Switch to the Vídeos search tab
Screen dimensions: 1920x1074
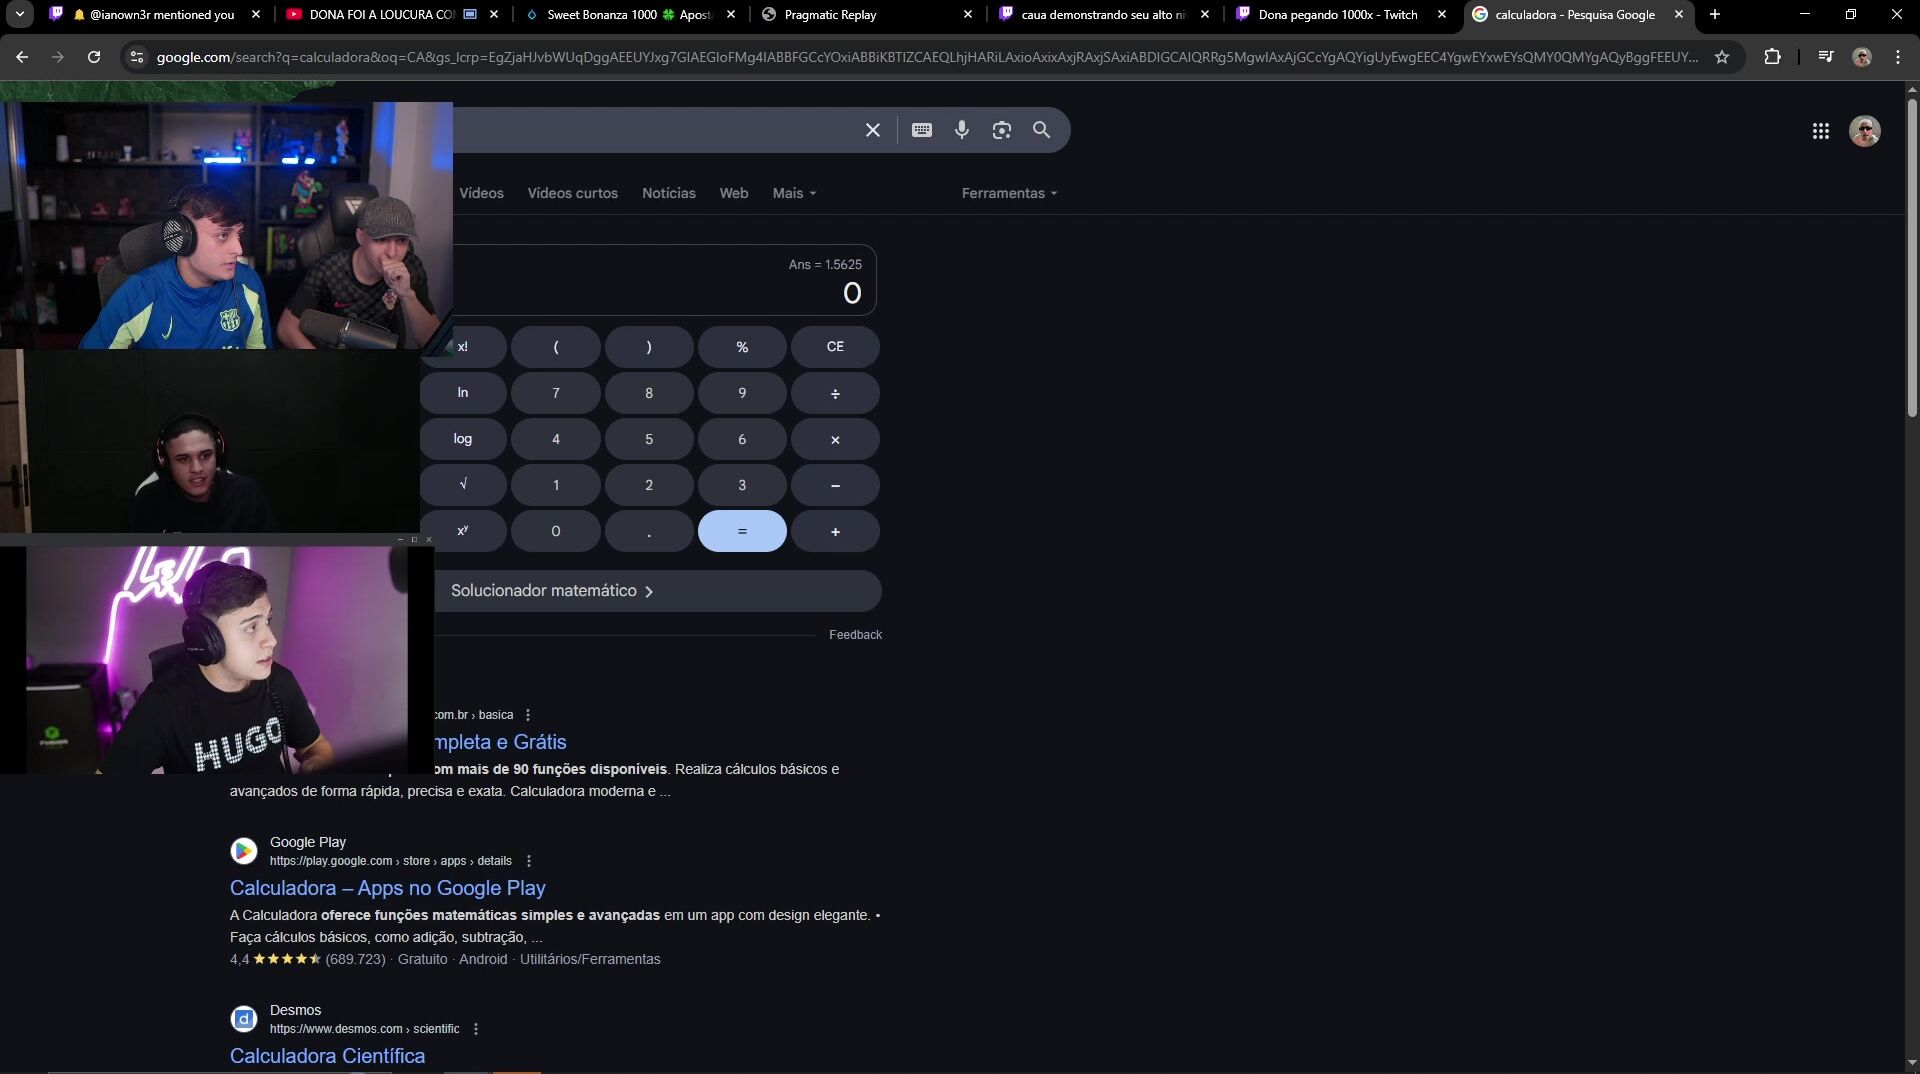(x=481, y=193)
